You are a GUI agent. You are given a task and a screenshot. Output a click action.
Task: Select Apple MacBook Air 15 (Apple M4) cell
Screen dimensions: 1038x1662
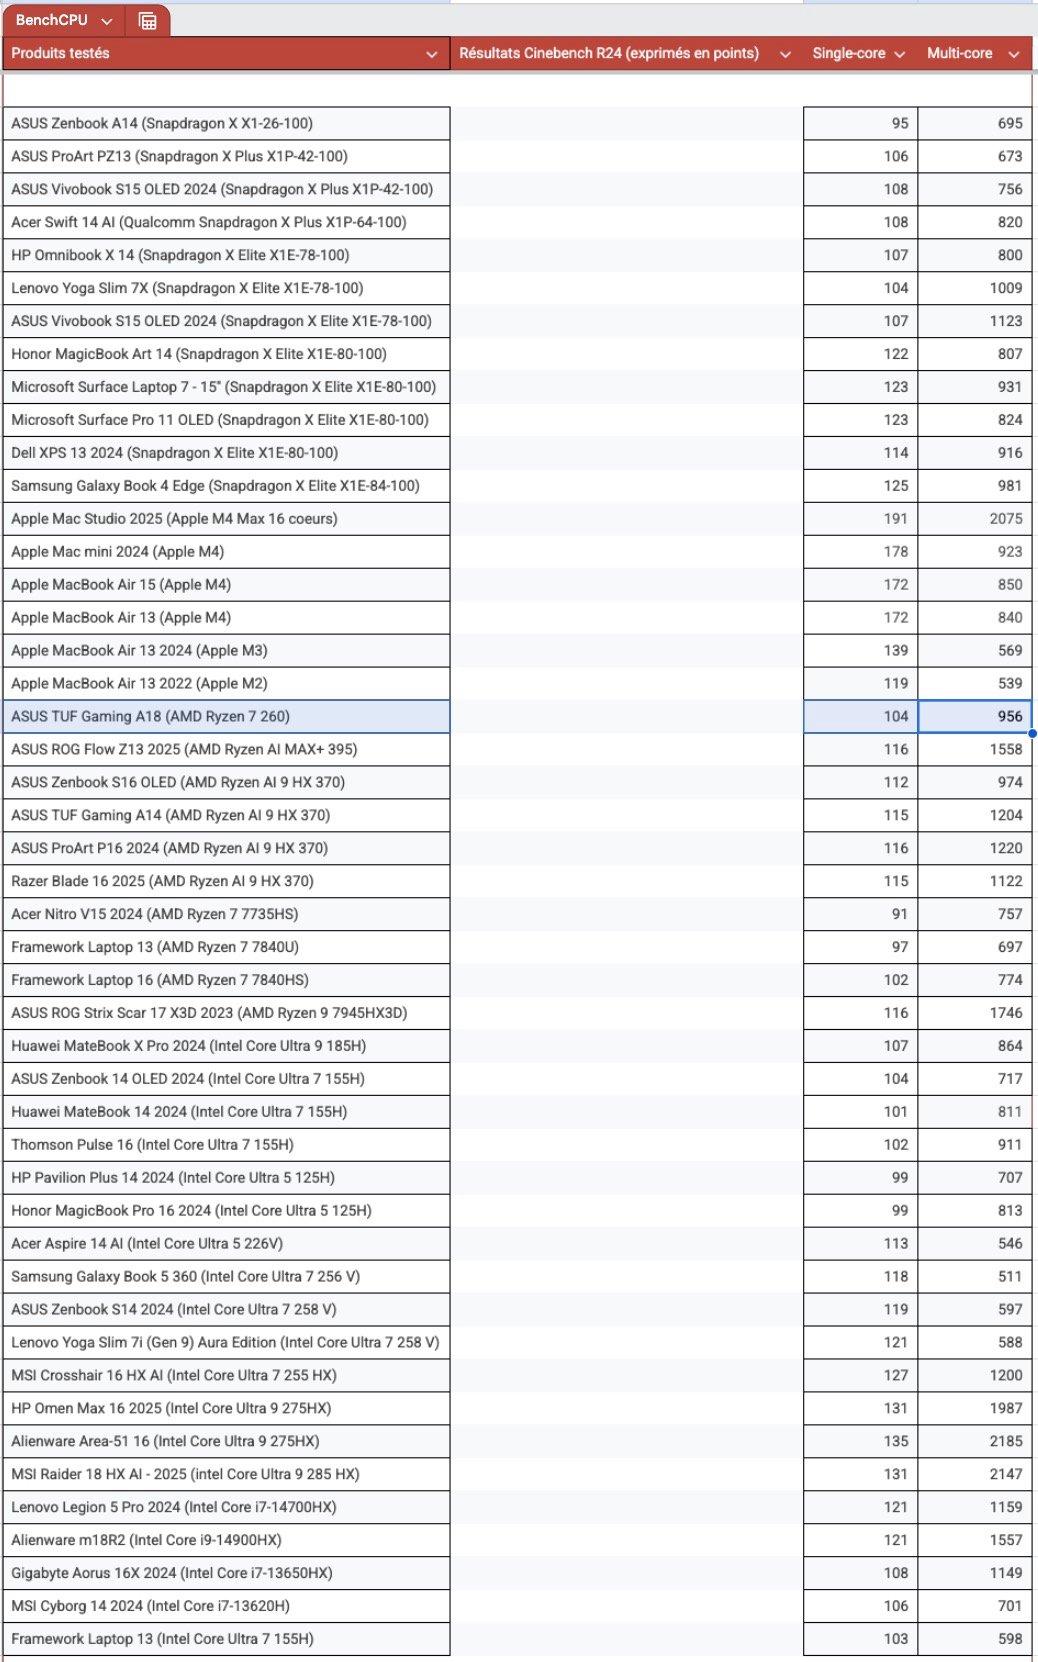pos(226,585)
